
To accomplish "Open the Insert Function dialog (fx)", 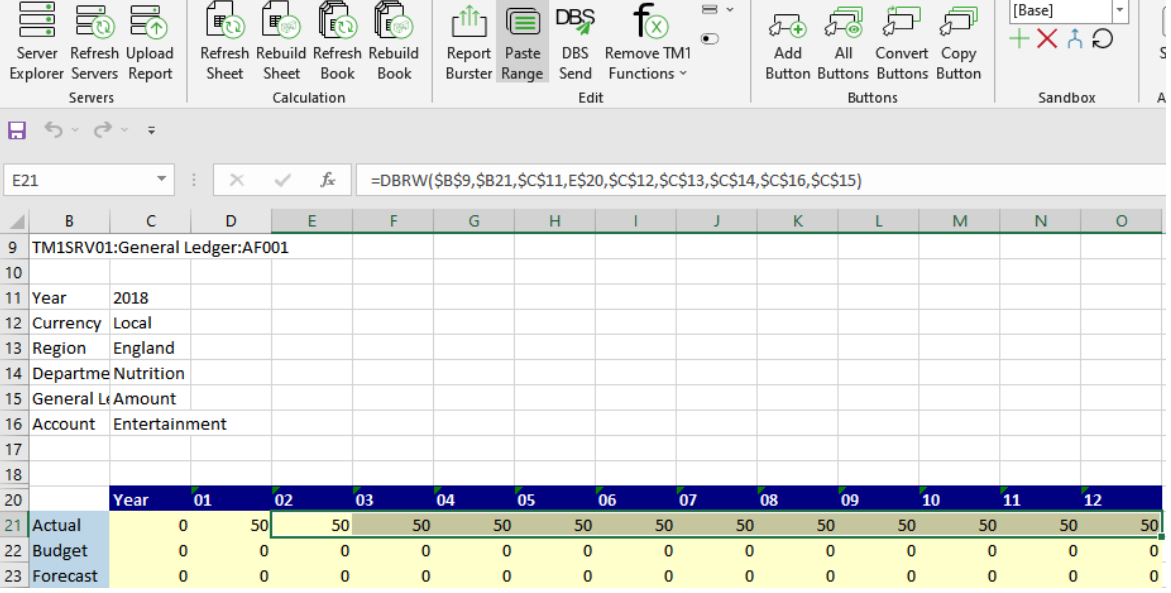I will click(327, 180).
